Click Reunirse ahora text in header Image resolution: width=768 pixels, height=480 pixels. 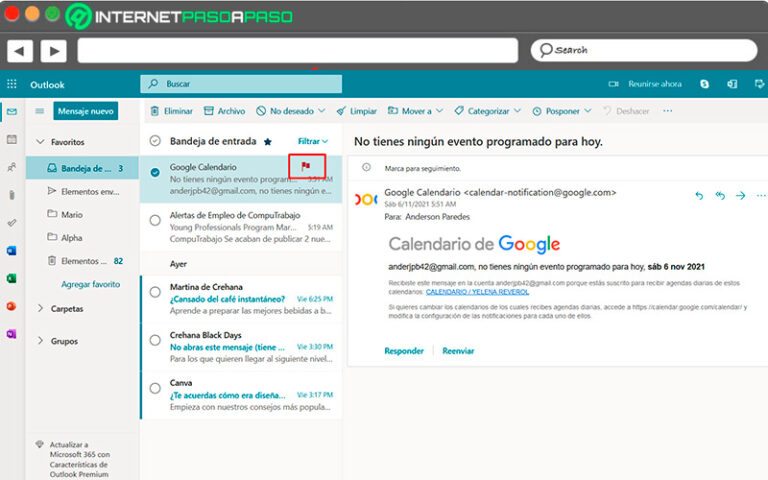coord(655,84)
